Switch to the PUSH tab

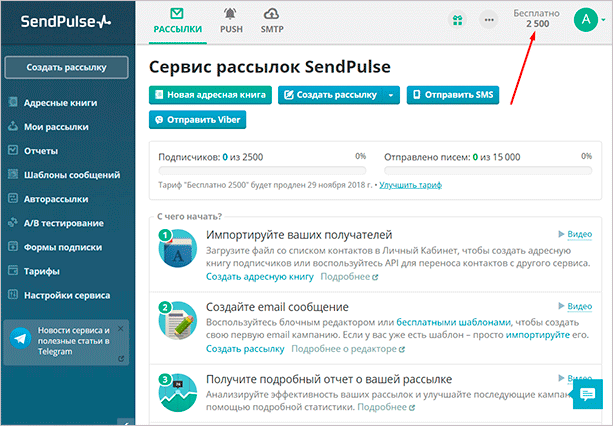(231, 21)
